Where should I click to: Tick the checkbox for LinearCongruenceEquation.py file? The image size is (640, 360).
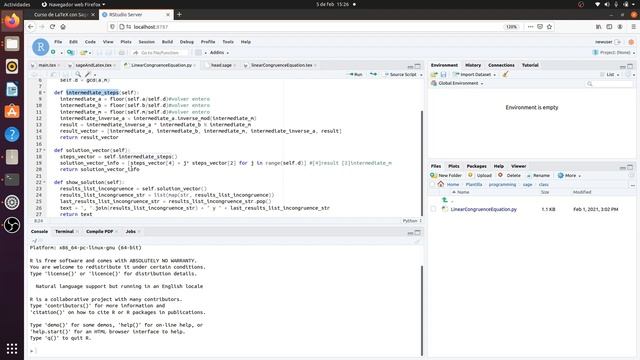[x=433, y=209]
